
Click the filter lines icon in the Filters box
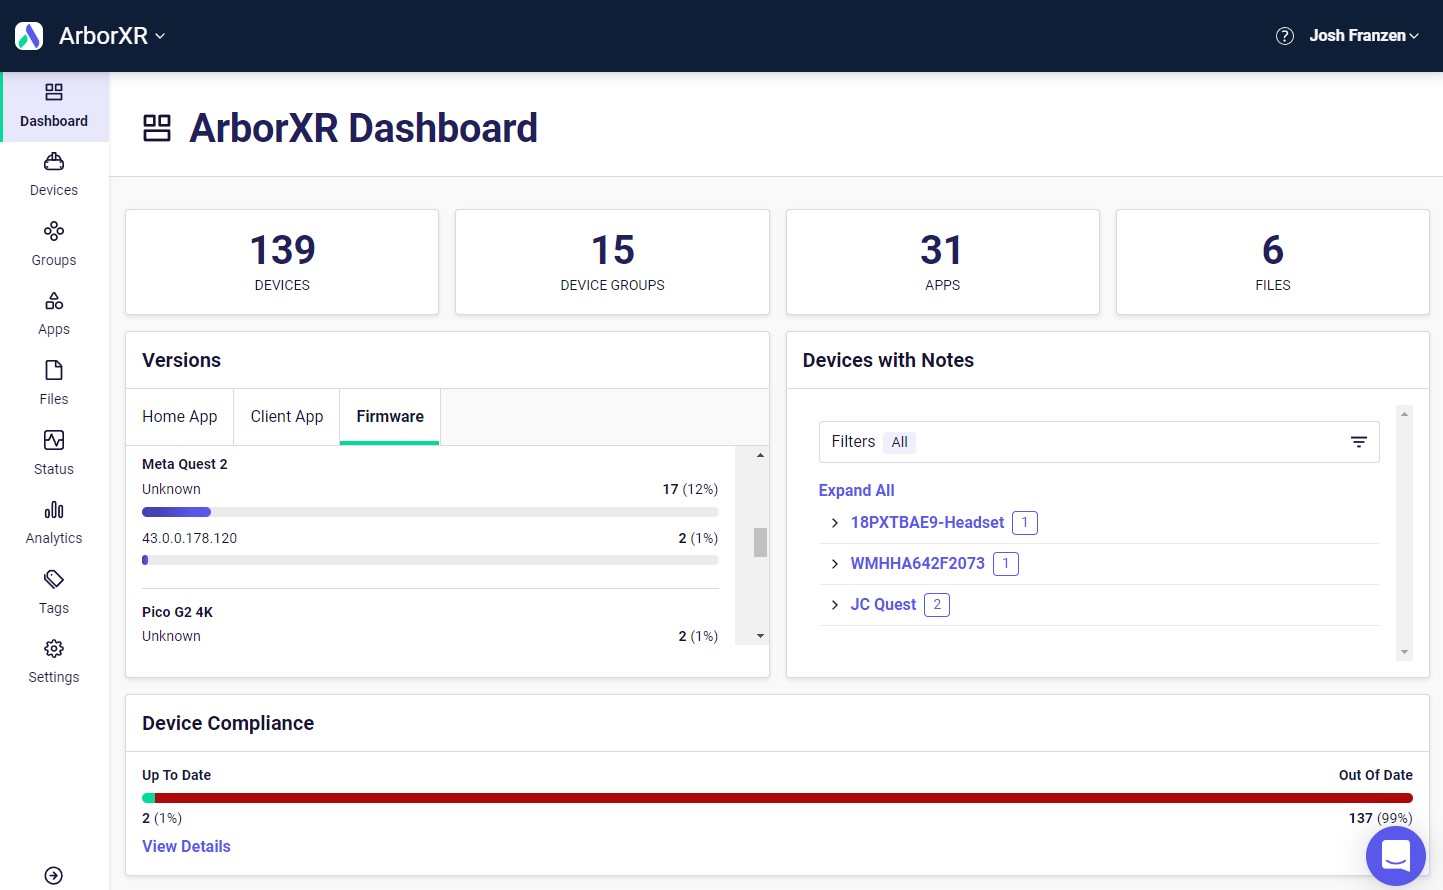click(x=1358, y=442)
